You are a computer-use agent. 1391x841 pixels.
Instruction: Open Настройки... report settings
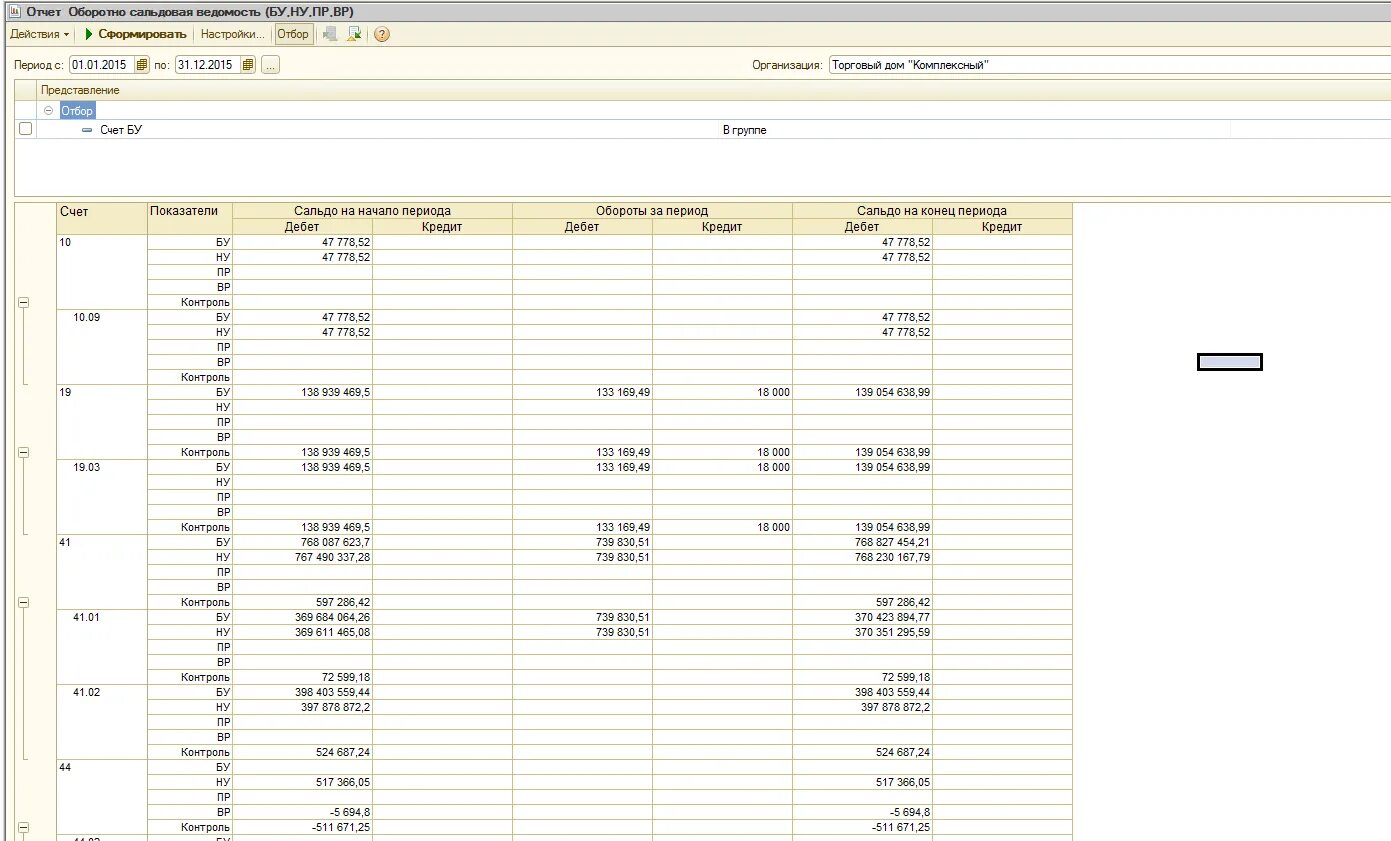coord(233,34)
